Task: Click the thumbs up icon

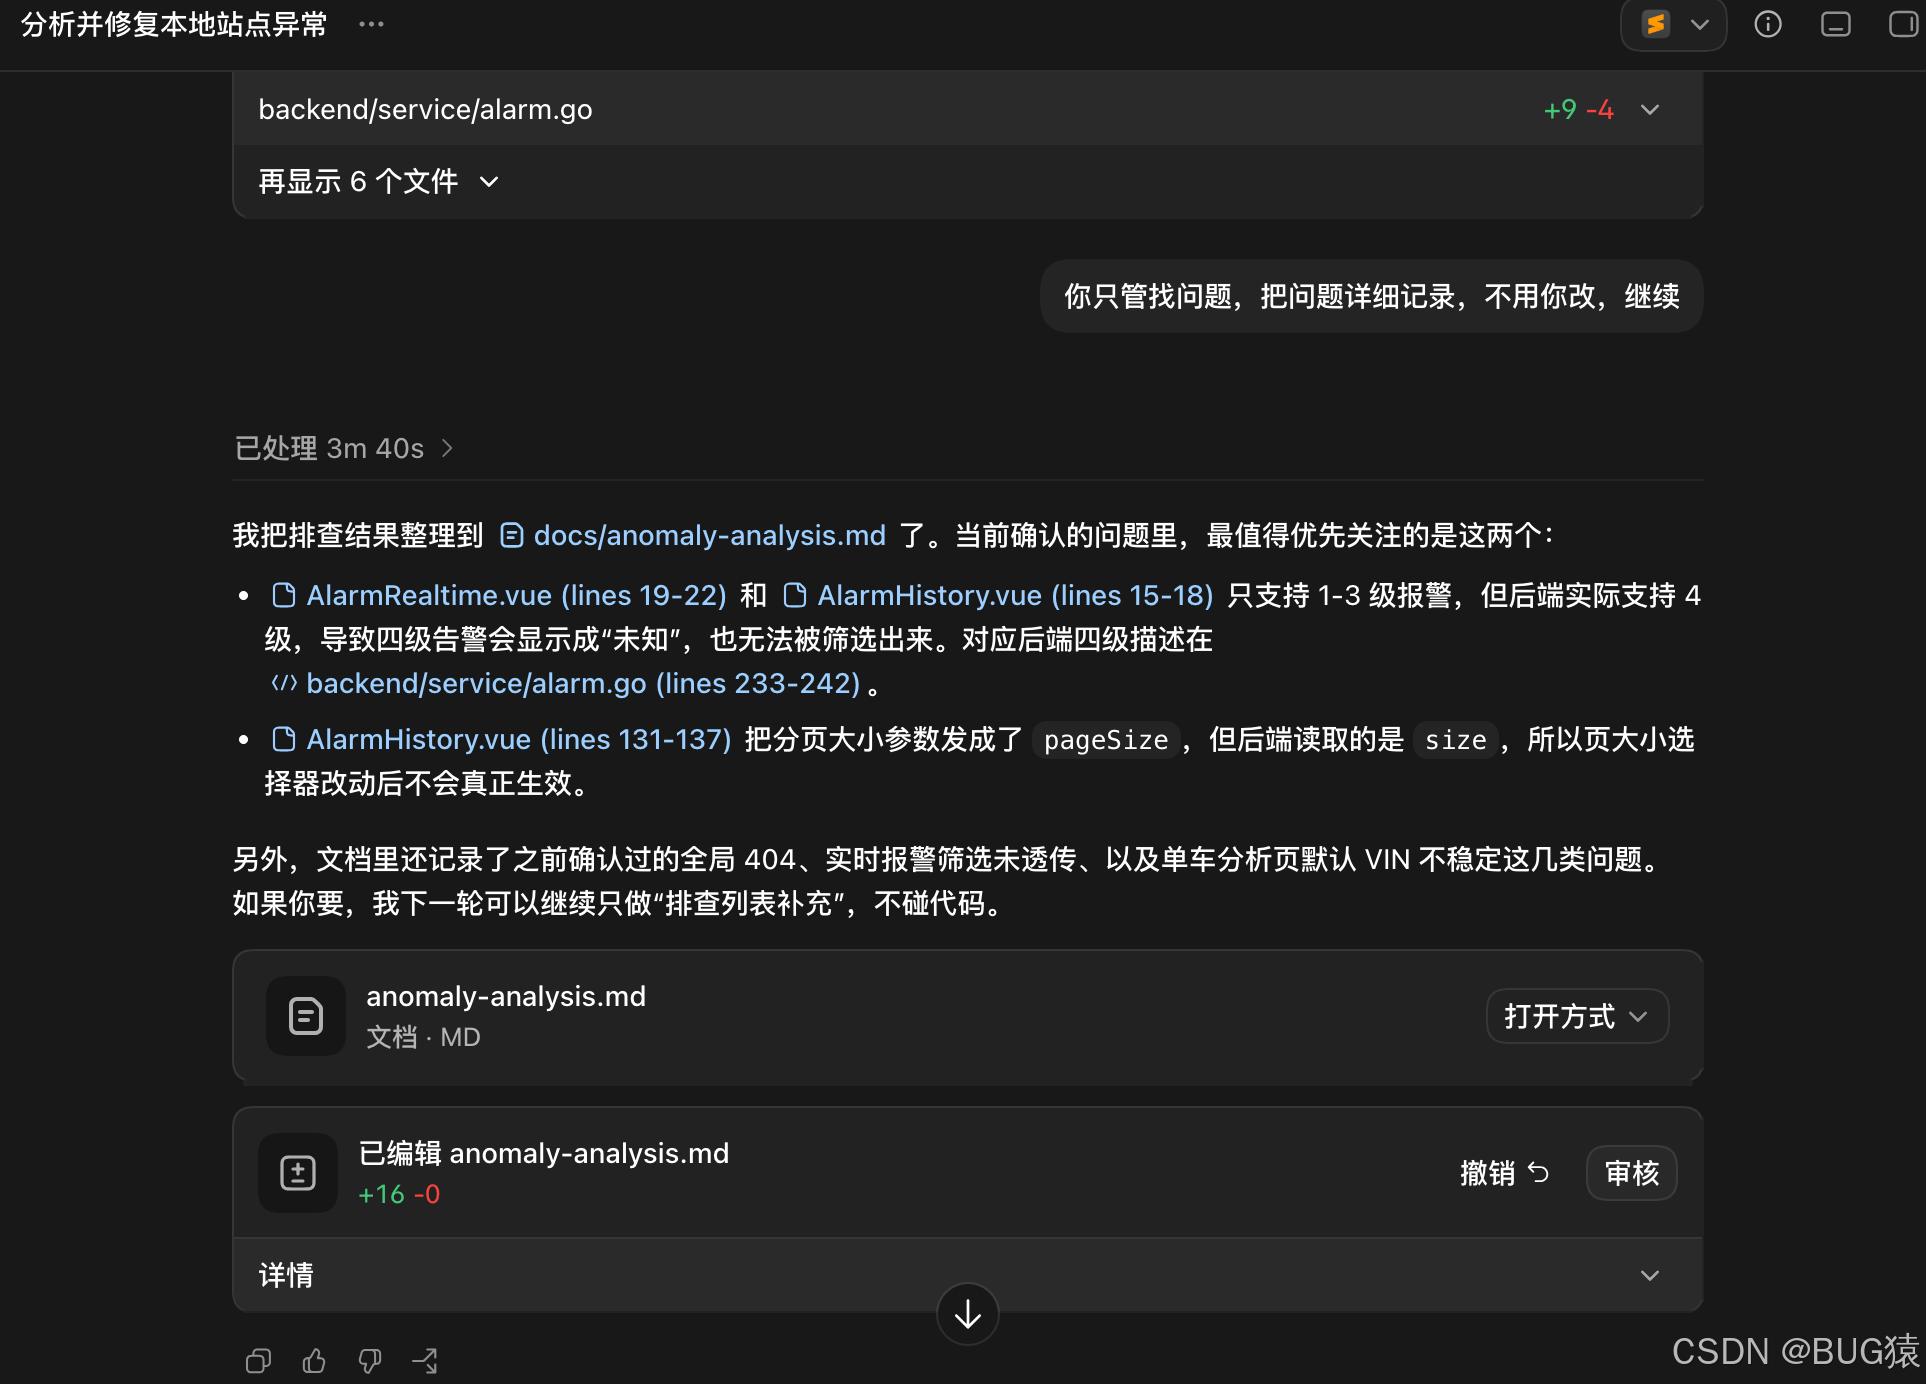Action: [x=314, y=1361]
